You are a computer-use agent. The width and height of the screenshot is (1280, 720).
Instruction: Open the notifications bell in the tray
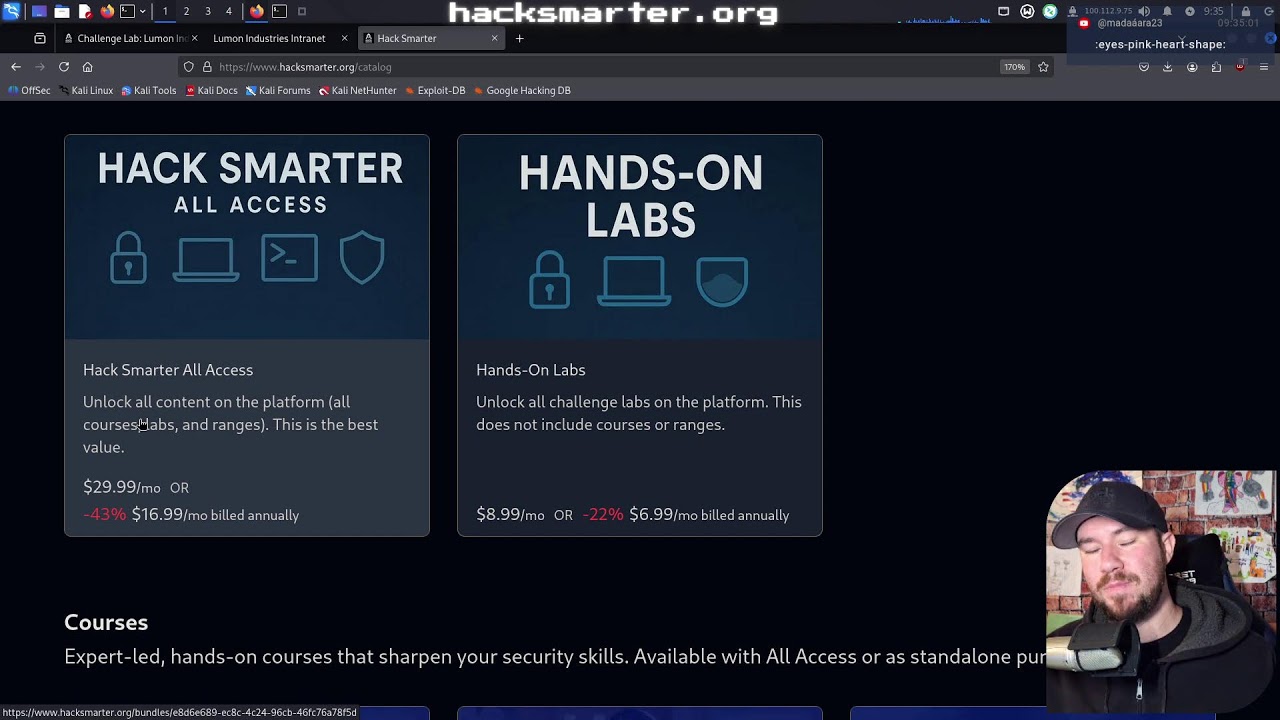tap(1167, 11)
